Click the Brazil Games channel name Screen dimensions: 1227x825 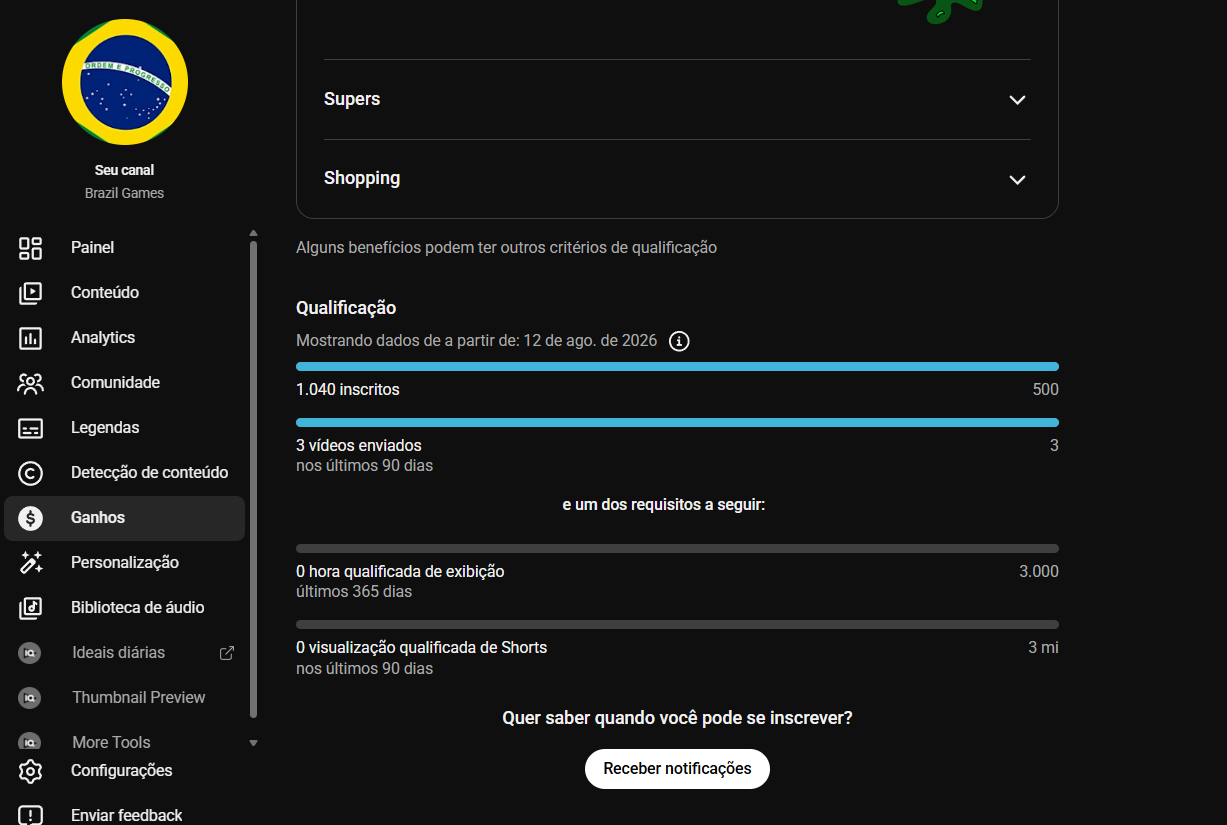tap(124, 193)
